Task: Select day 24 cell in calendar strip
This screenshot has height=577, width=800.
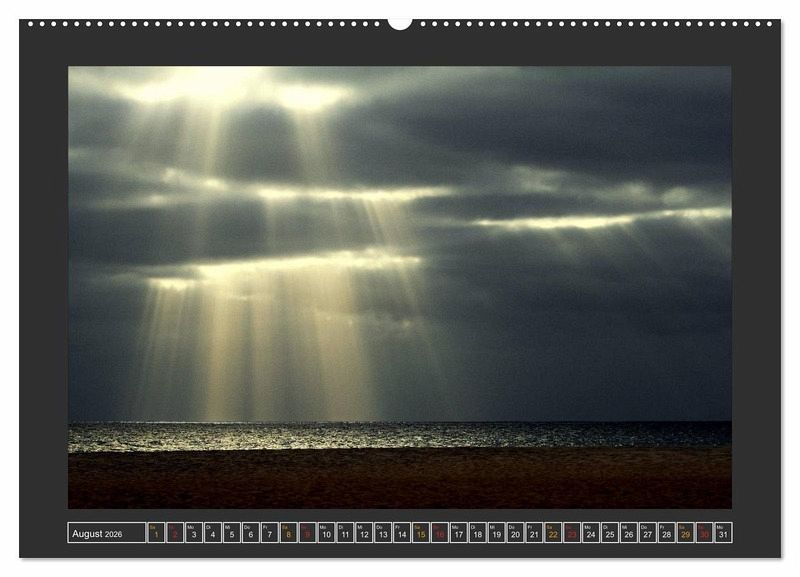Action: click(x=590, y=532)
